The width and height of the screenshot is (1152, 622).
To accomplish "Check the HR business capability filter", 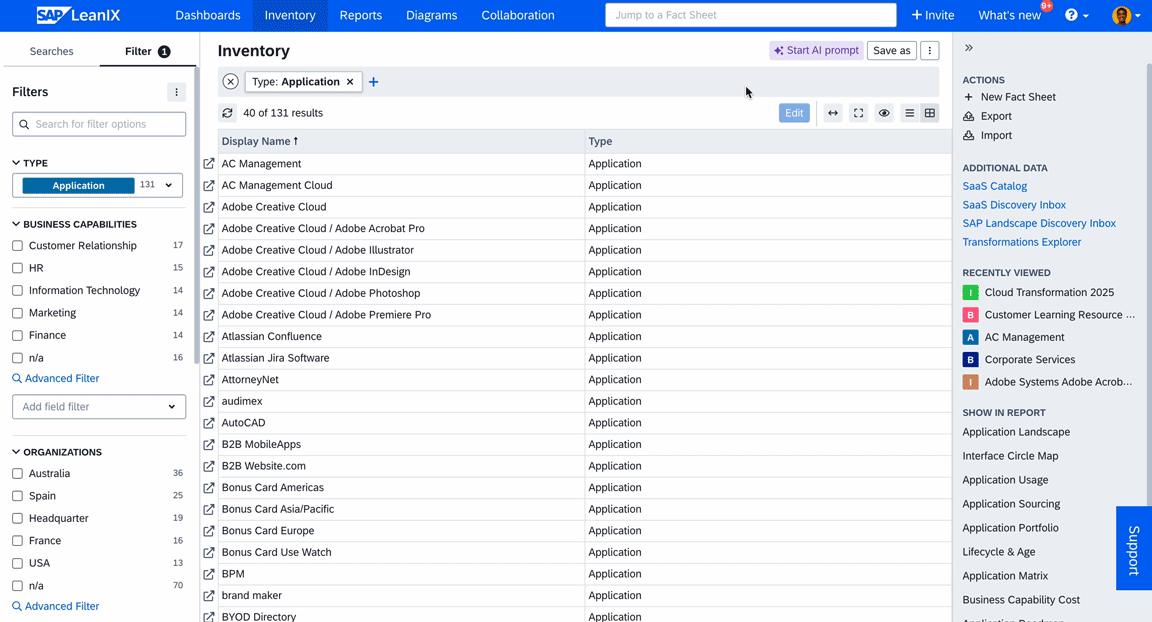I will click(x=18, y=268).
